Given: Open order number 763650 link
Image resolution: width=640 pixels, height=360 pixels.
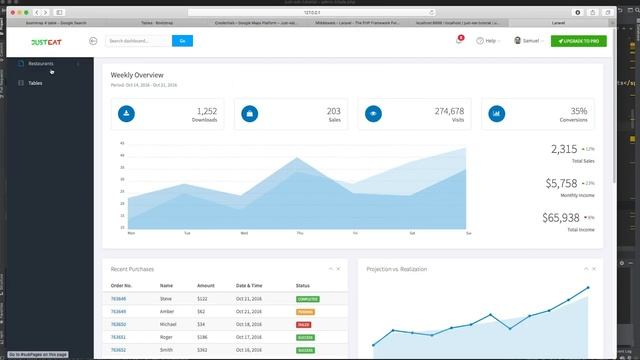Looking at the screenshot, I should [118, 324].
